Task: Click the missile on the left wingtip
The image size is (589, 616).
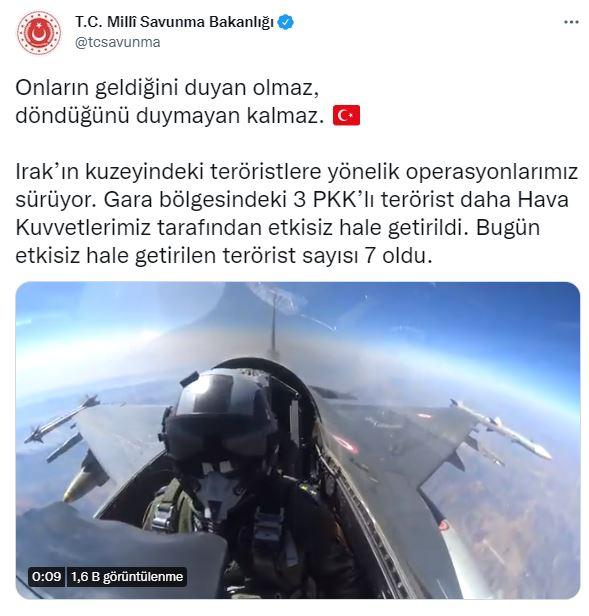Action: point(61,419)
